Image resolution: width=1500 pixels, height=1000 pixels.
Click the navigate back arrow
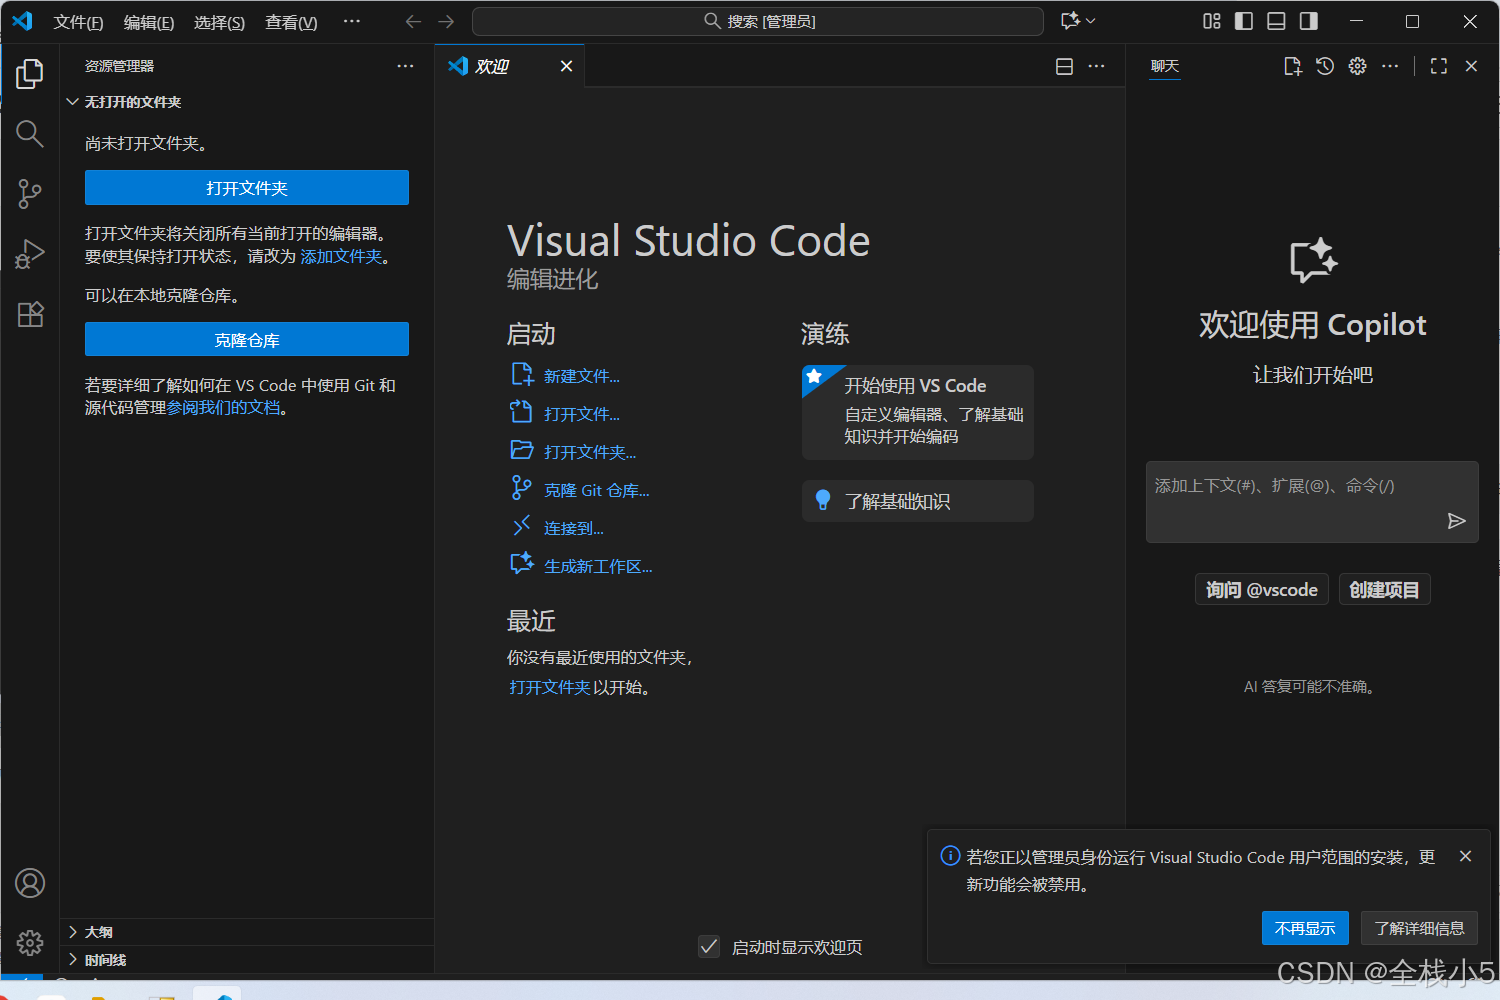[x=413, y=21]
